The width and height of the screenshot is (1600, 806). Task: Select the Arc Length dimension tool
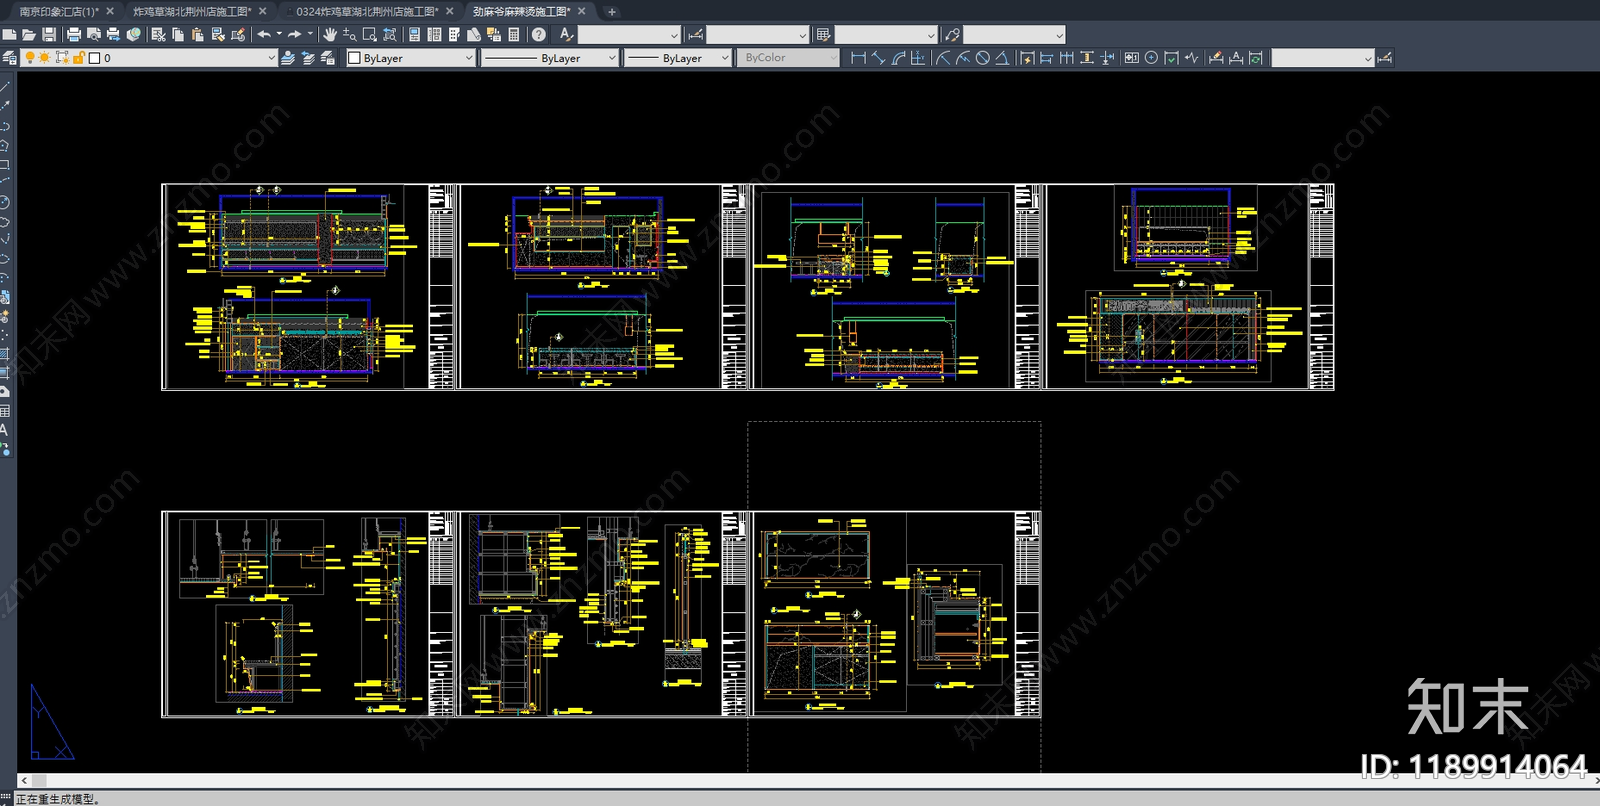point(899,58)
